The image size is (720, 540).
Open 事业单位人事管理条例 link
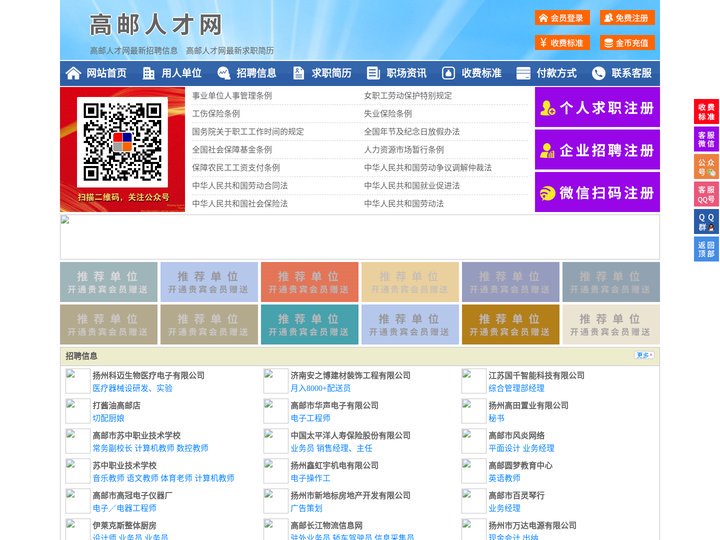point(232,96)
